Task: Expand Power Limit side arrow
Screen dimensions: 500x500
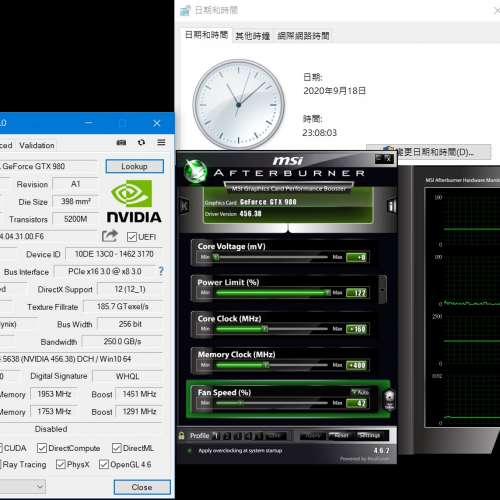Action: point(382,289)
